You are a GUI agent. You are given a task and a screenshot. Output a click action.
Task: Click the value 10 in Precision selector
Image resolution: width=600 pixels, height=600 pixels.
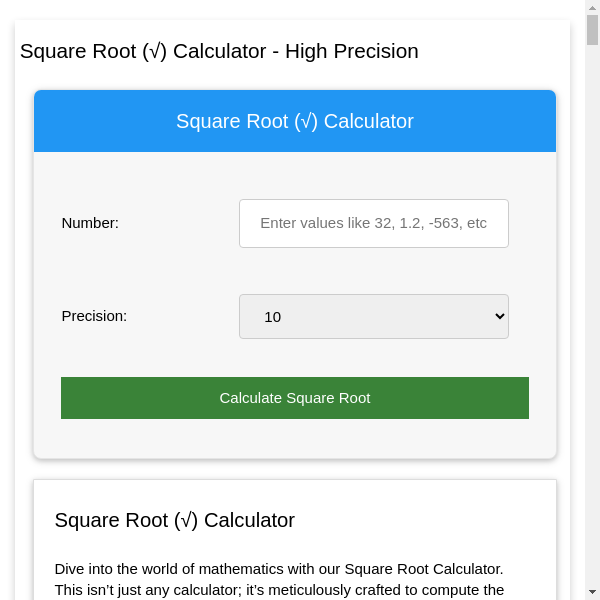click(272, 317)
